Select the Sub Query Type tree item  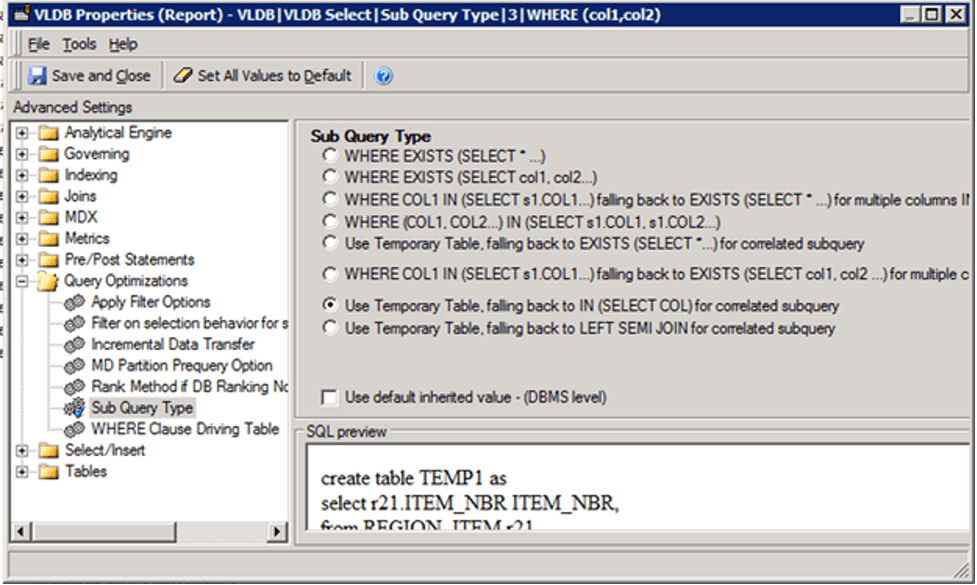142,408
